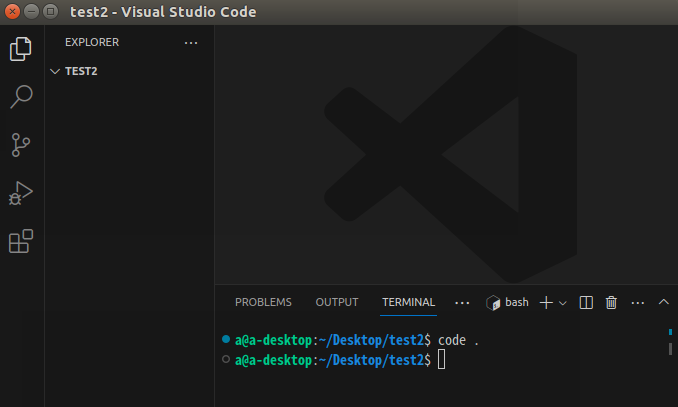Open the Extensions view

21,241
